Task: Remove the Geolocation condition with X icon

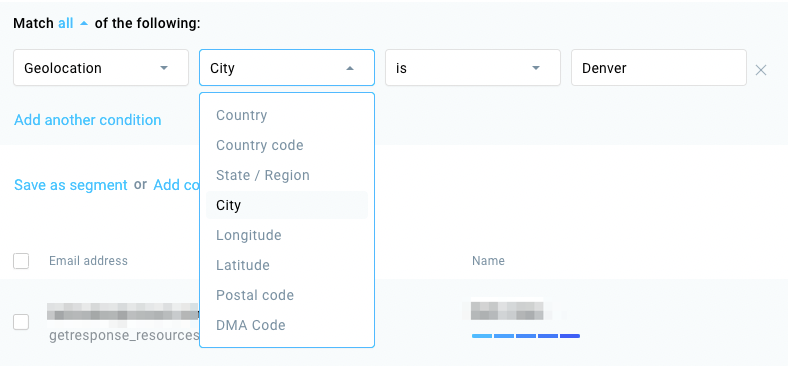Action: click(x=761, y=70)
